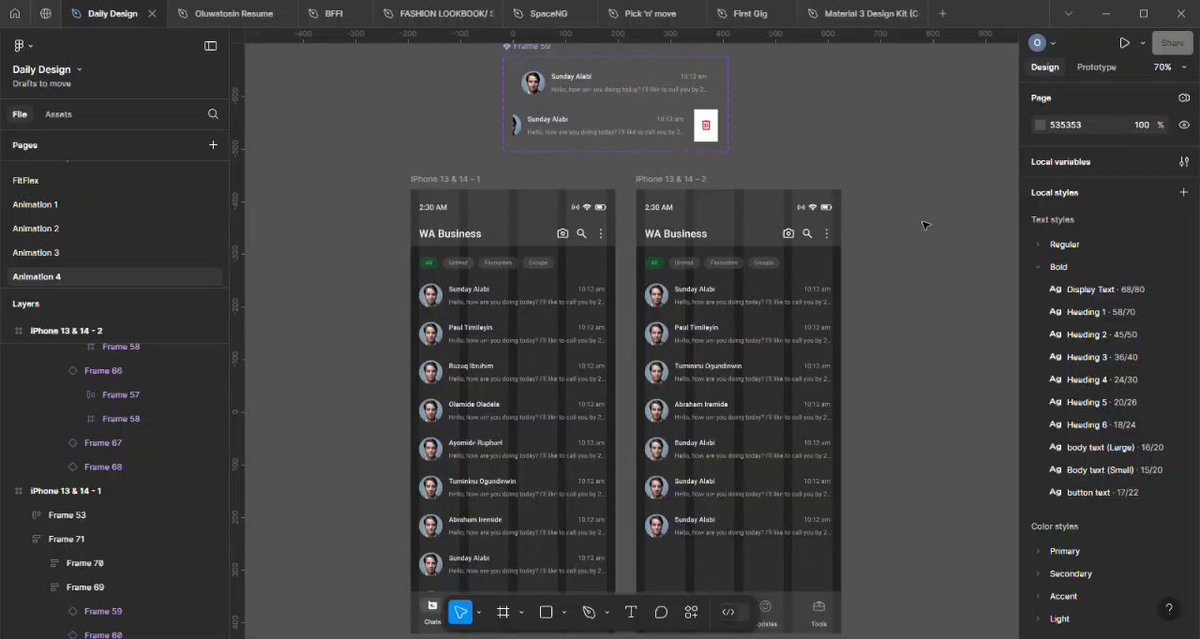Expand the Regular text styles group
The height and width of the screenshot is (639, 1200).
pos(1037,244)
